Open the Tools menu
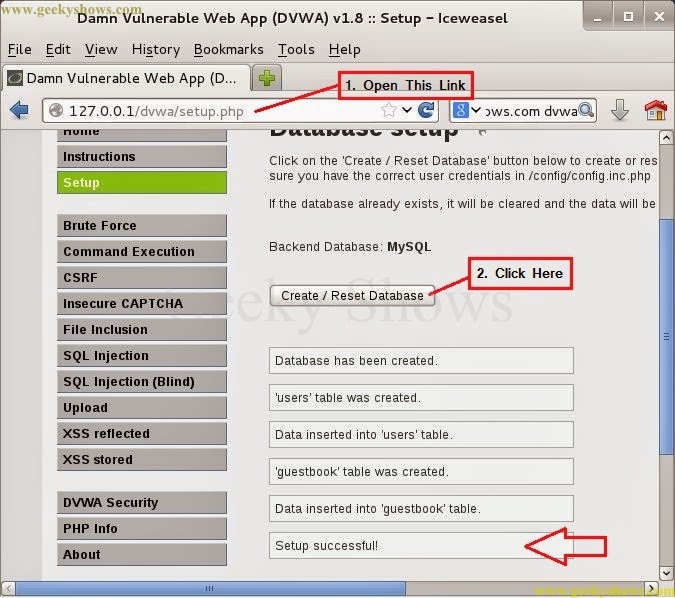Screen dimensions: 675x598 296,49
